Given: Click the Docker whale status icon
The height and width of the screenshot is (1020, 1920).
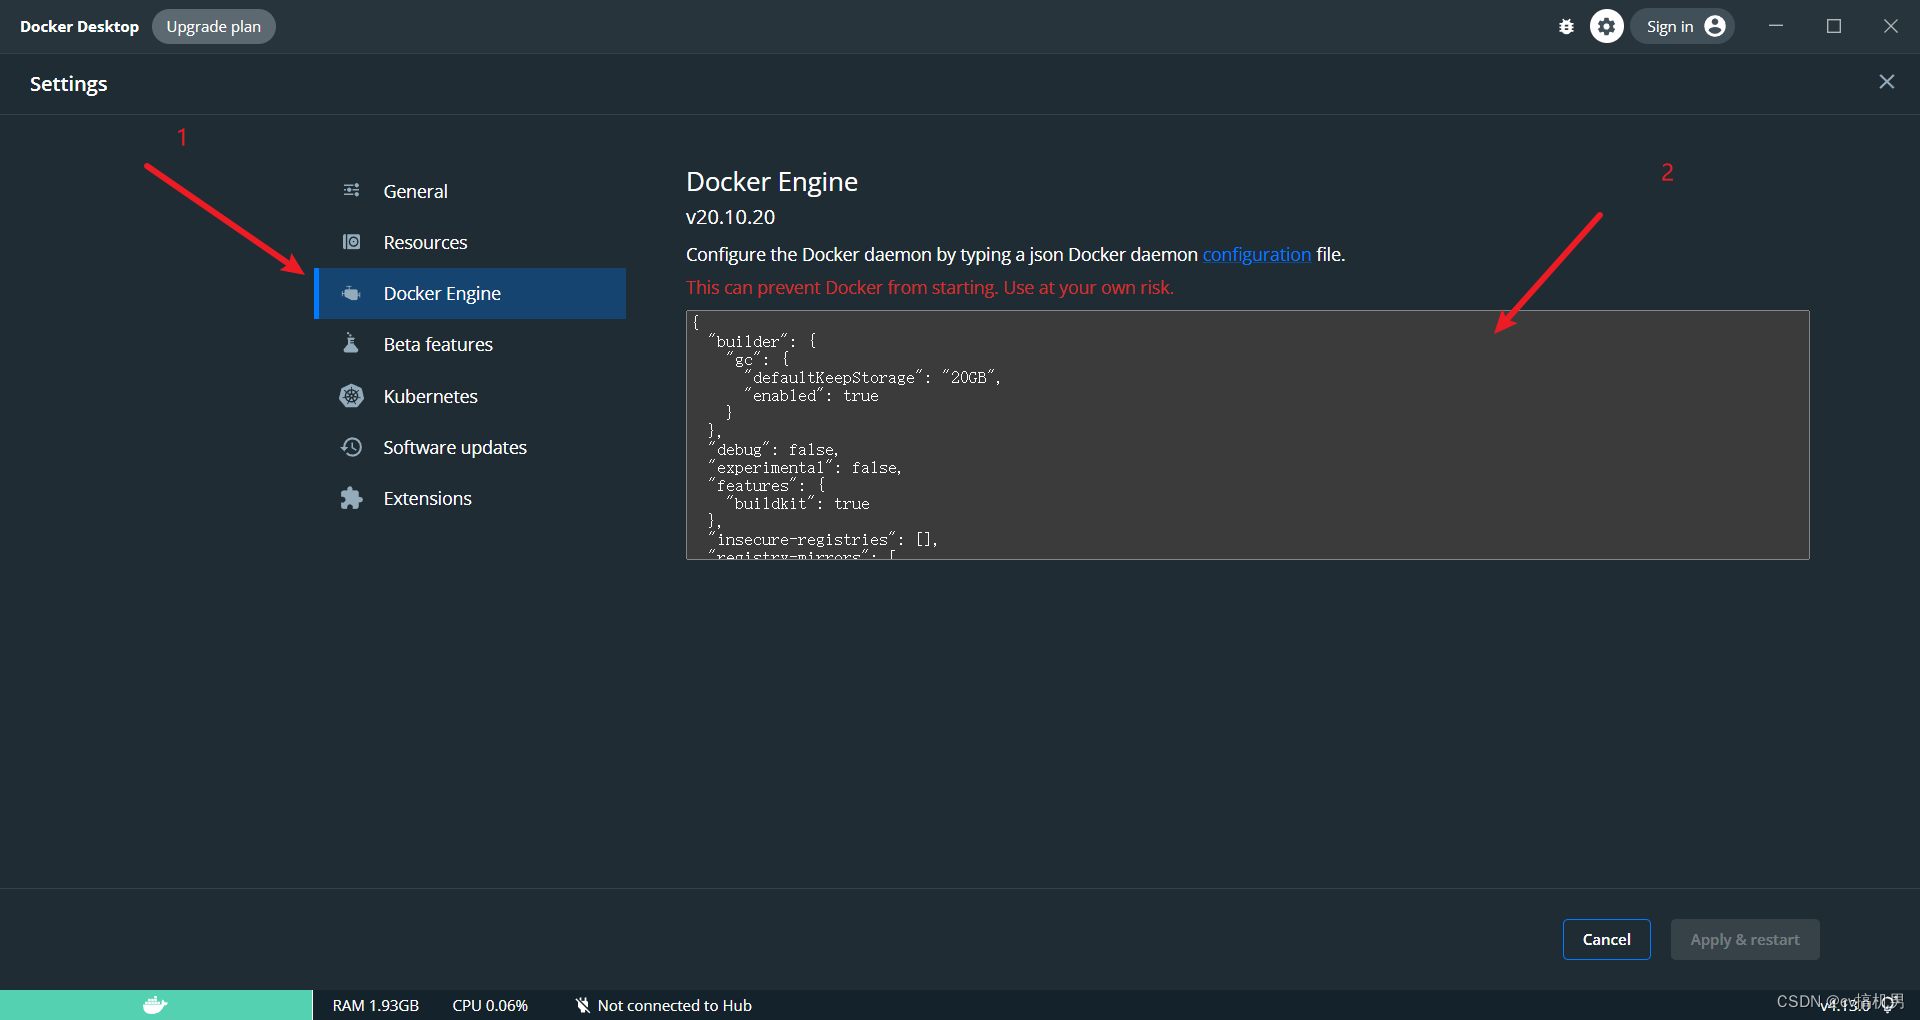Looking at the screenshot, I should tap(155, 1005).
